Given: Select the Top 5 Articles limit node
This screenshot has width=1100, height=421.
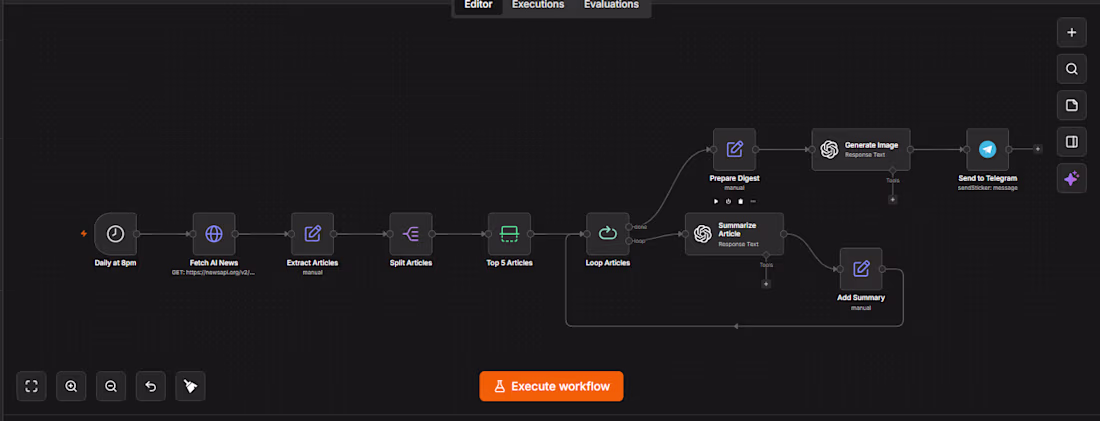Looking at the screenshot, I should (x=509, y=234).
